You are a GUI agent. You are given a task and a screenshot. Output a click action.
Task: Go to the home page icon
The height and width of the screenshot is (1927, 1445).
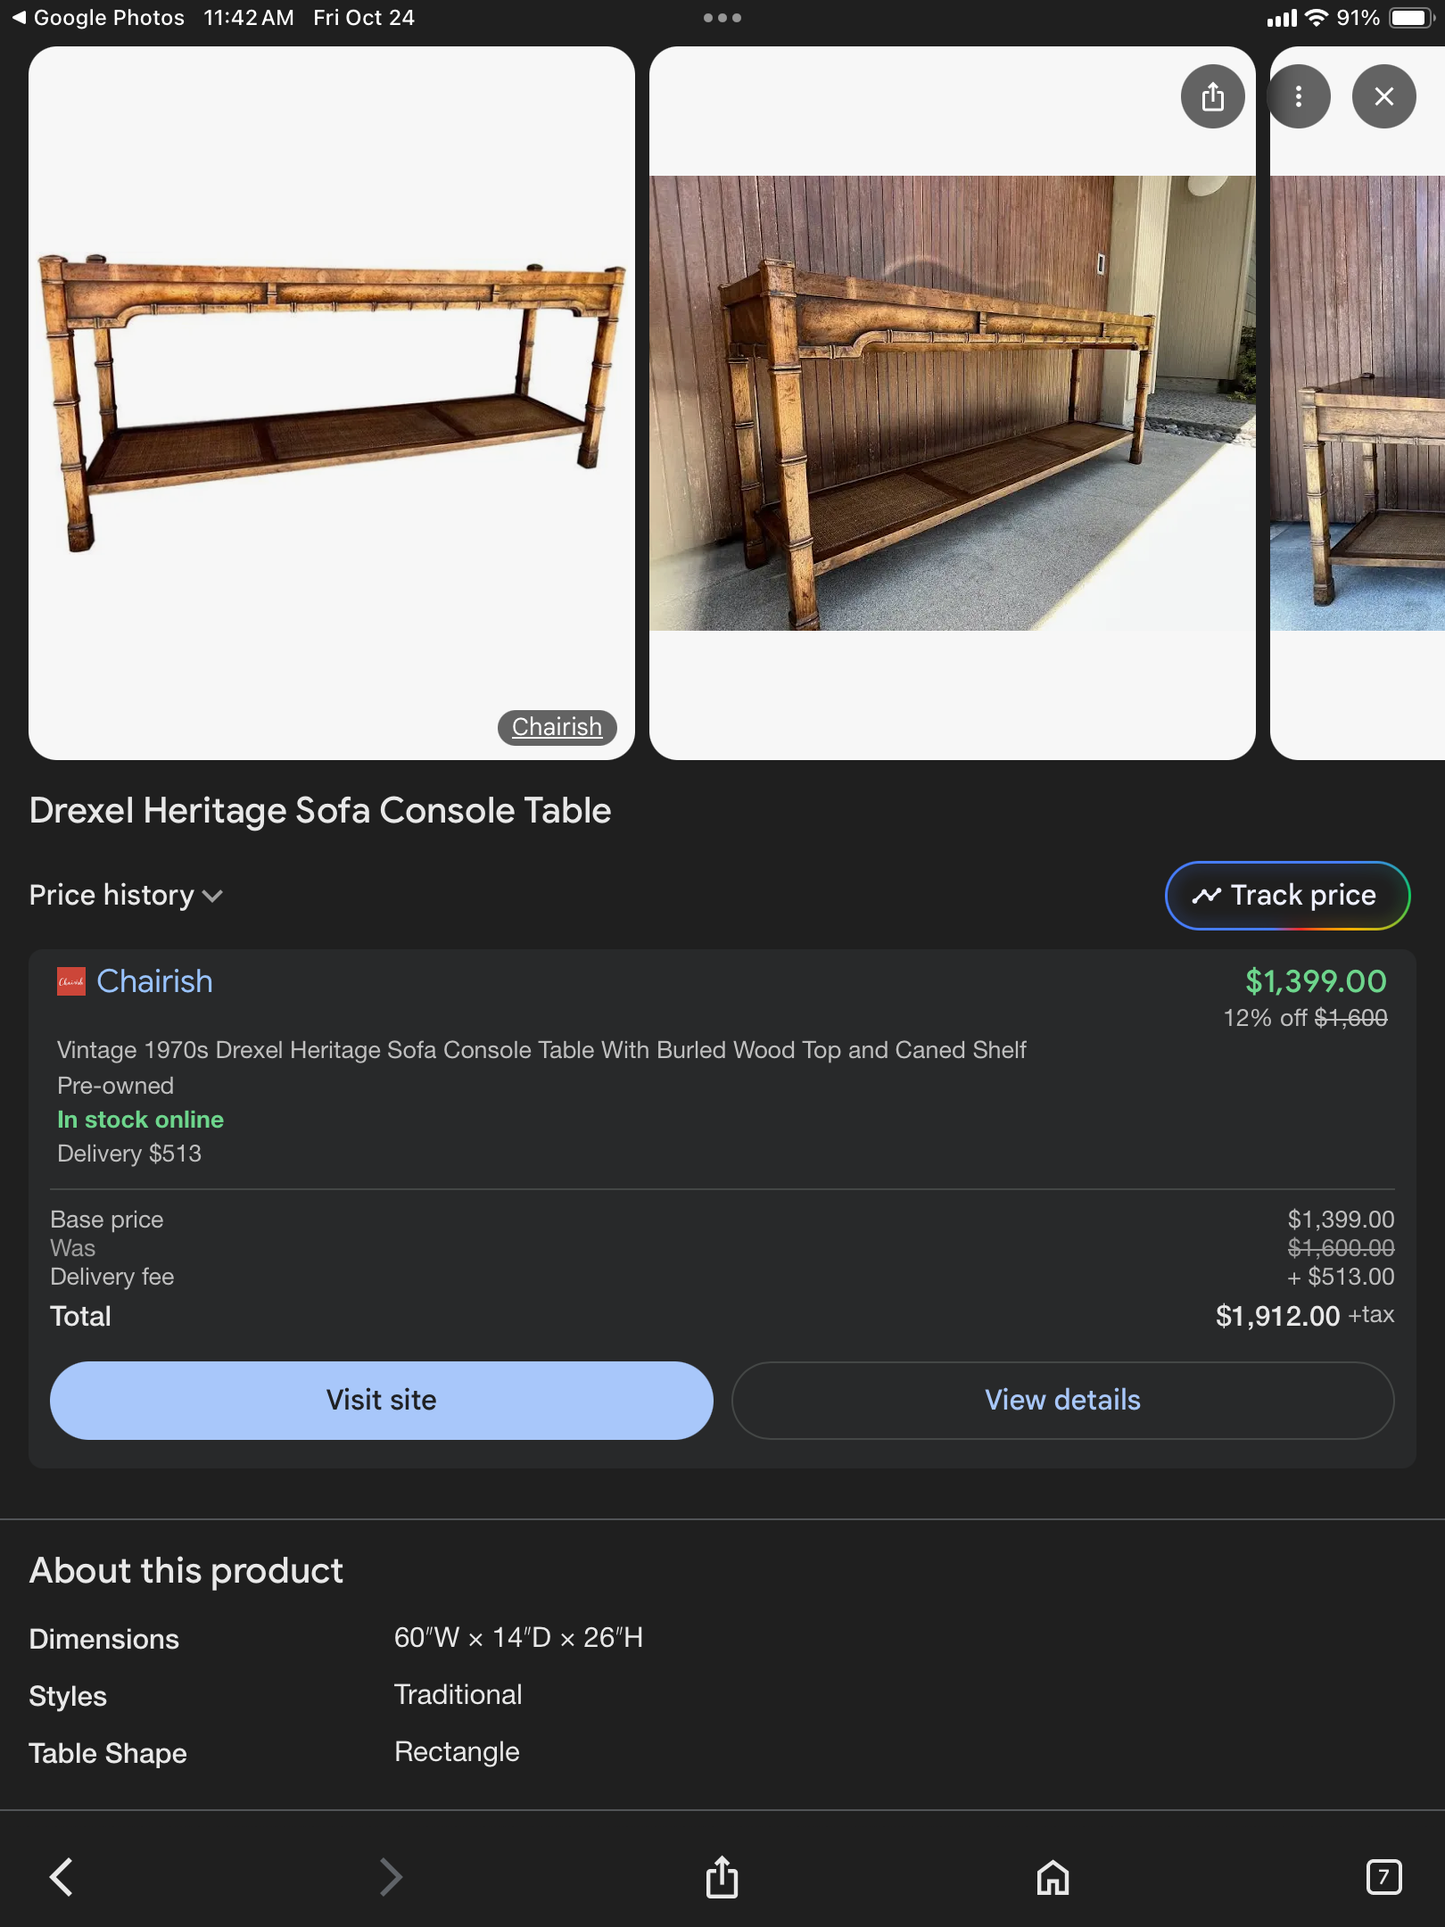pos(1053,1877)
